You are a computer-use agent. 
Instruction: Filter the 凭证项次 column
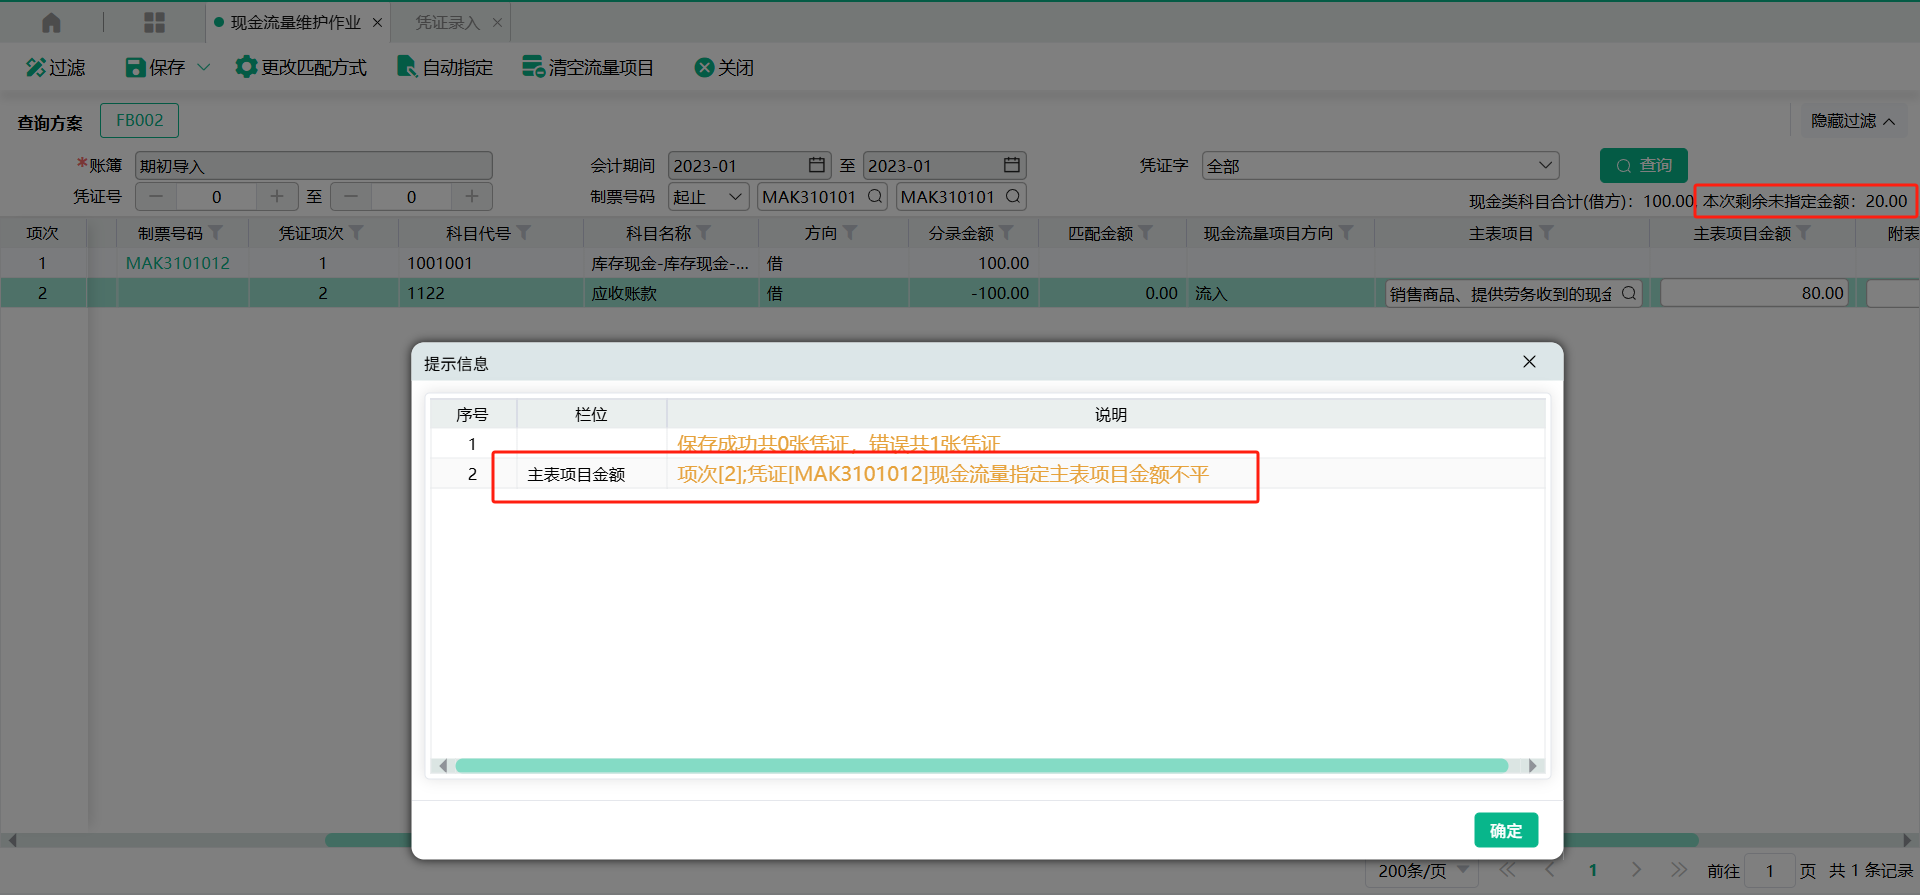(x=357, y=233)
